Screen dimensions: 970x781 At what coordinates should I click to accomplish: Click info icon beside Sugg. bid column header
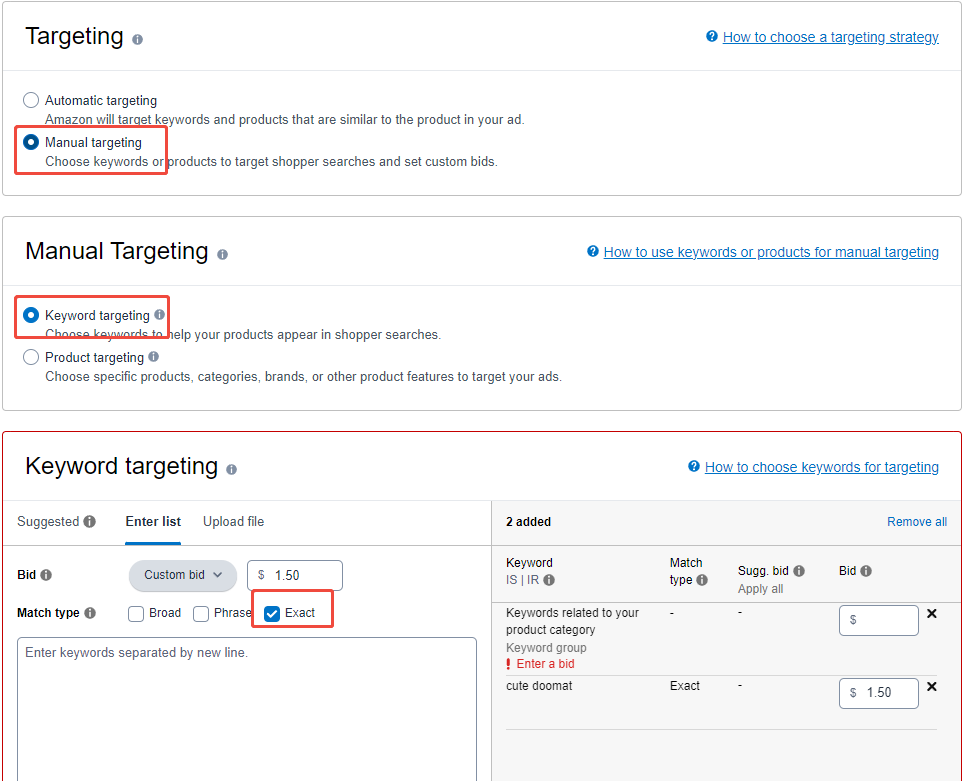pos(799,571)
